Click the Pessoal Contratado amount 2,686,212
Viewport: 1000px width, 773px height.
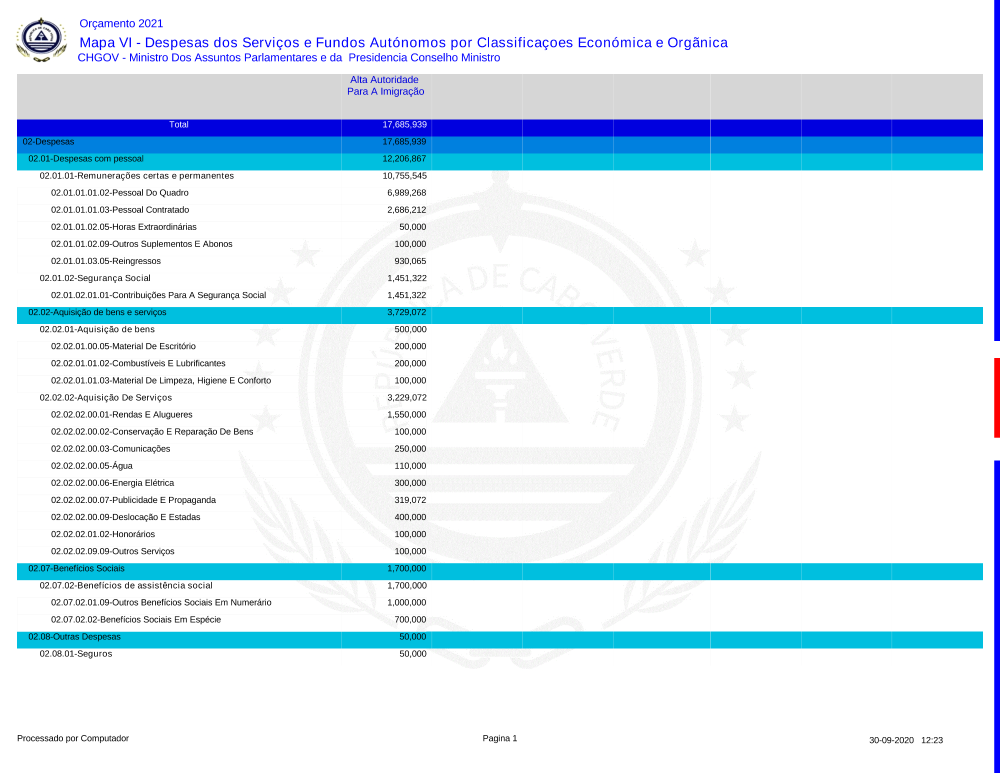click(406, 210)
